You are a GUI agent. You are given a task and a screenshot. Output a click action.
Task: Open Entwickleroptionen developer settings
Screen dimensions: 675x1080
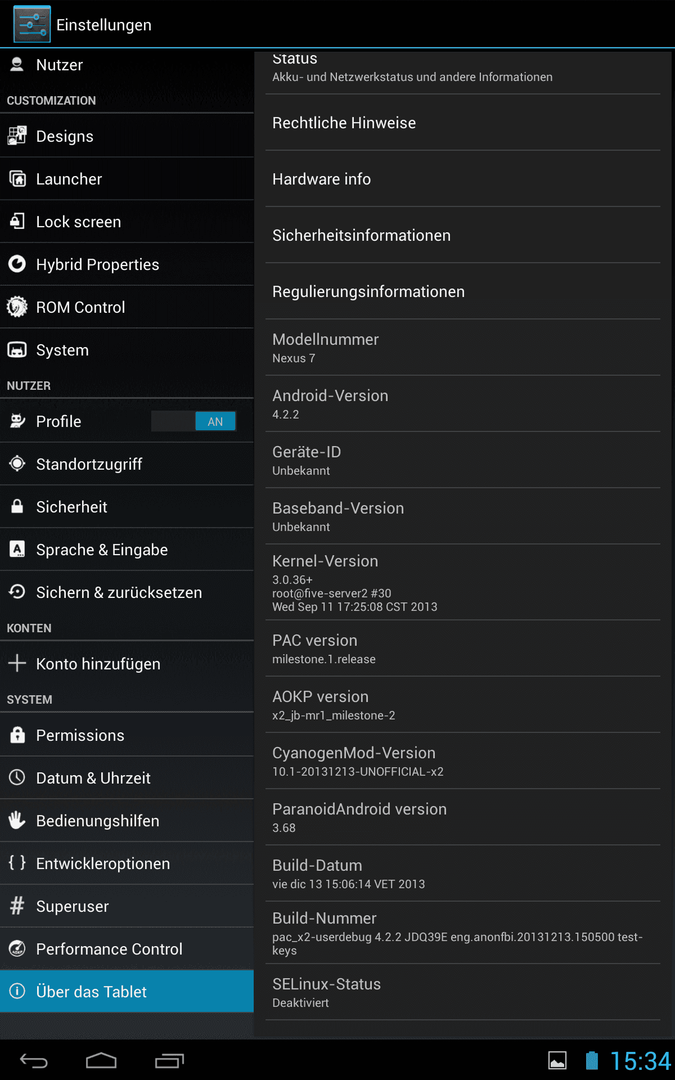127,864
